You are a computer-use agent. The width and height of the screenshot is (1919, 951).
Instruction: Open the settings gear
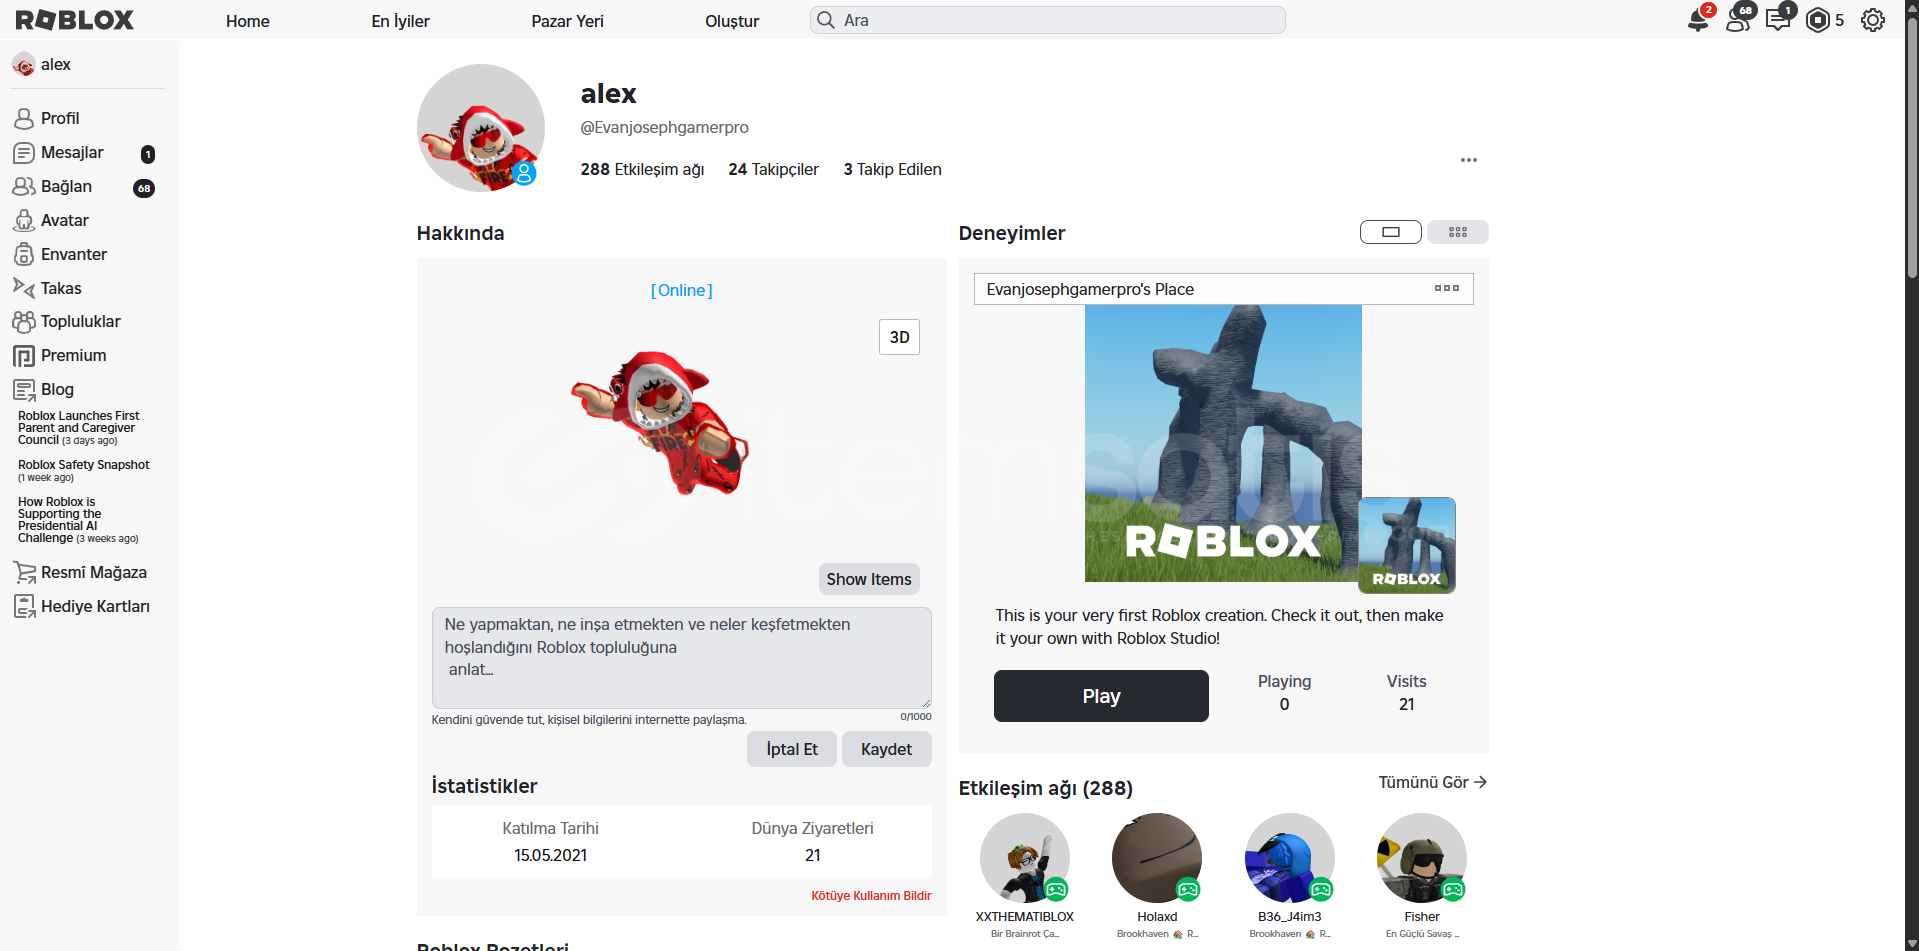1873,20
